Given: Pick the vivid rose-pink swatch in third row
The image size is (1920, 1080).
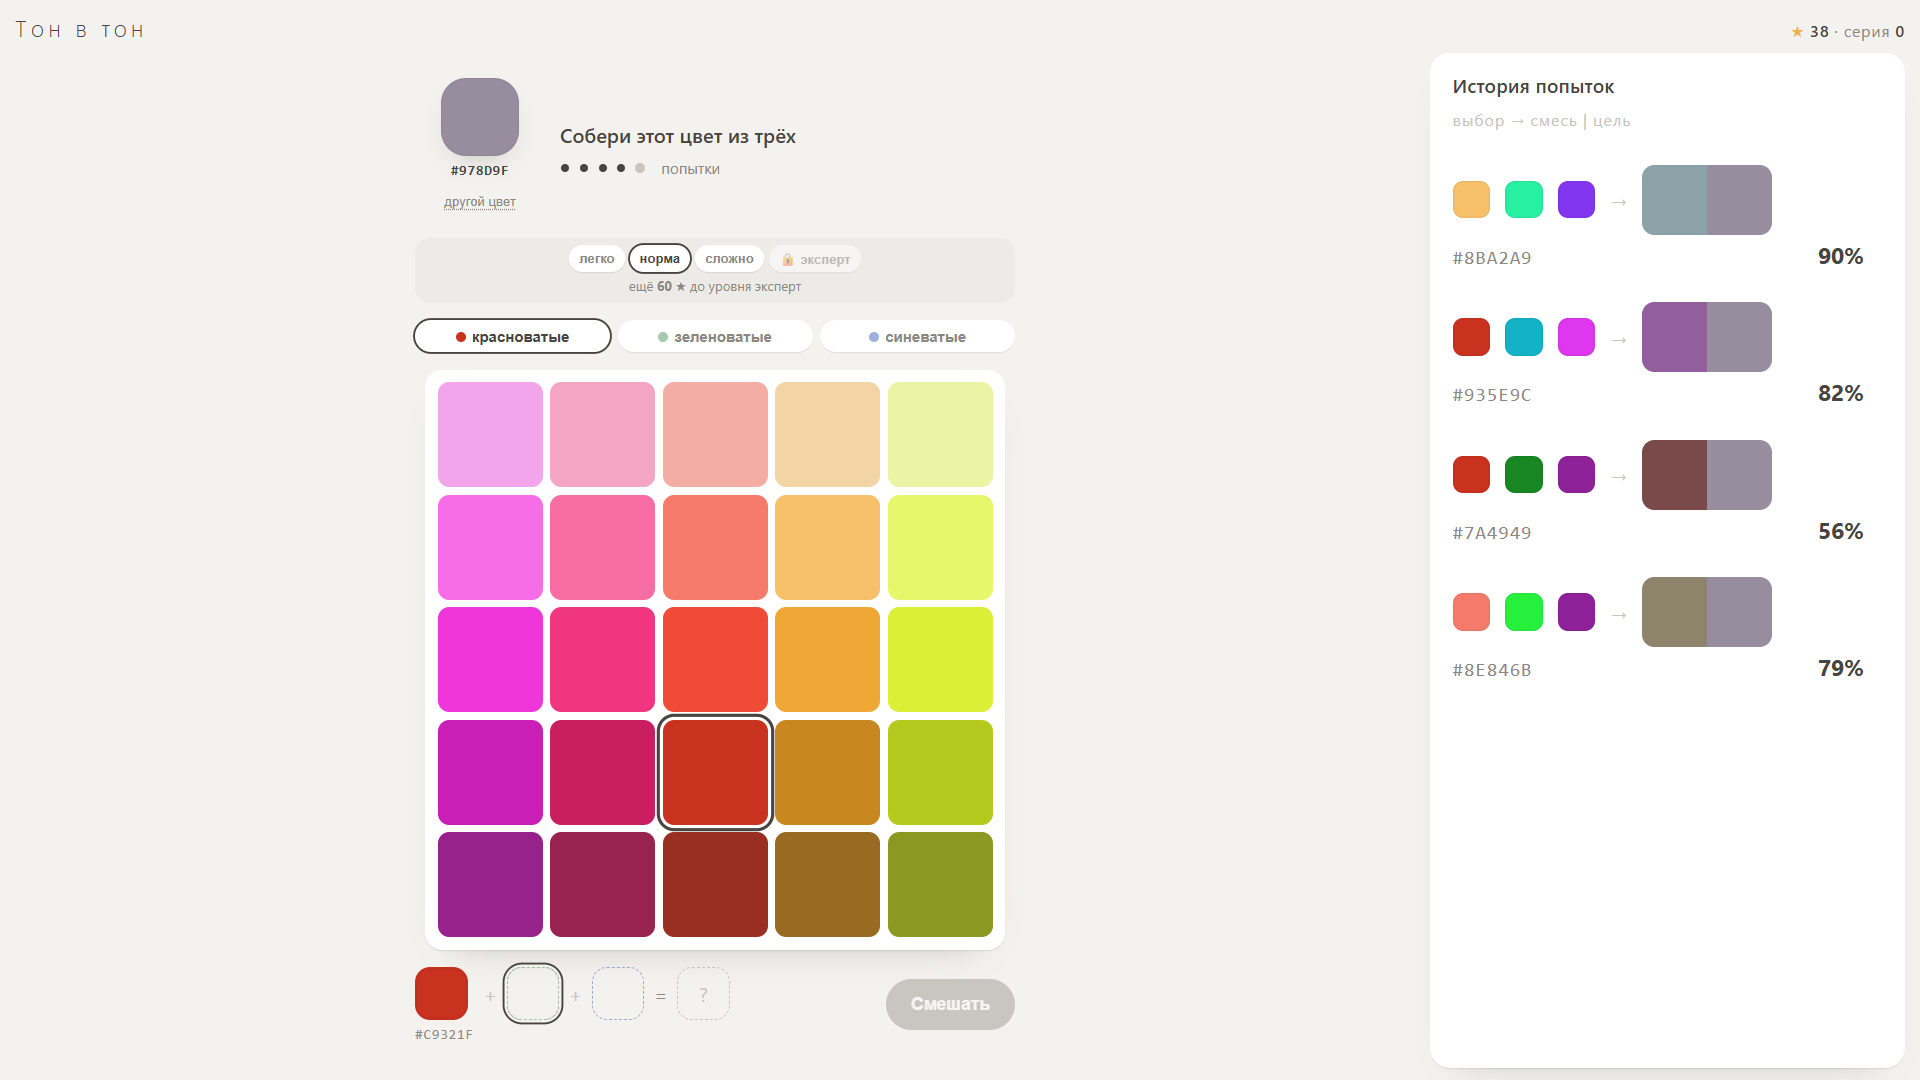Looking at the screenshot, I should click(602, 660).
